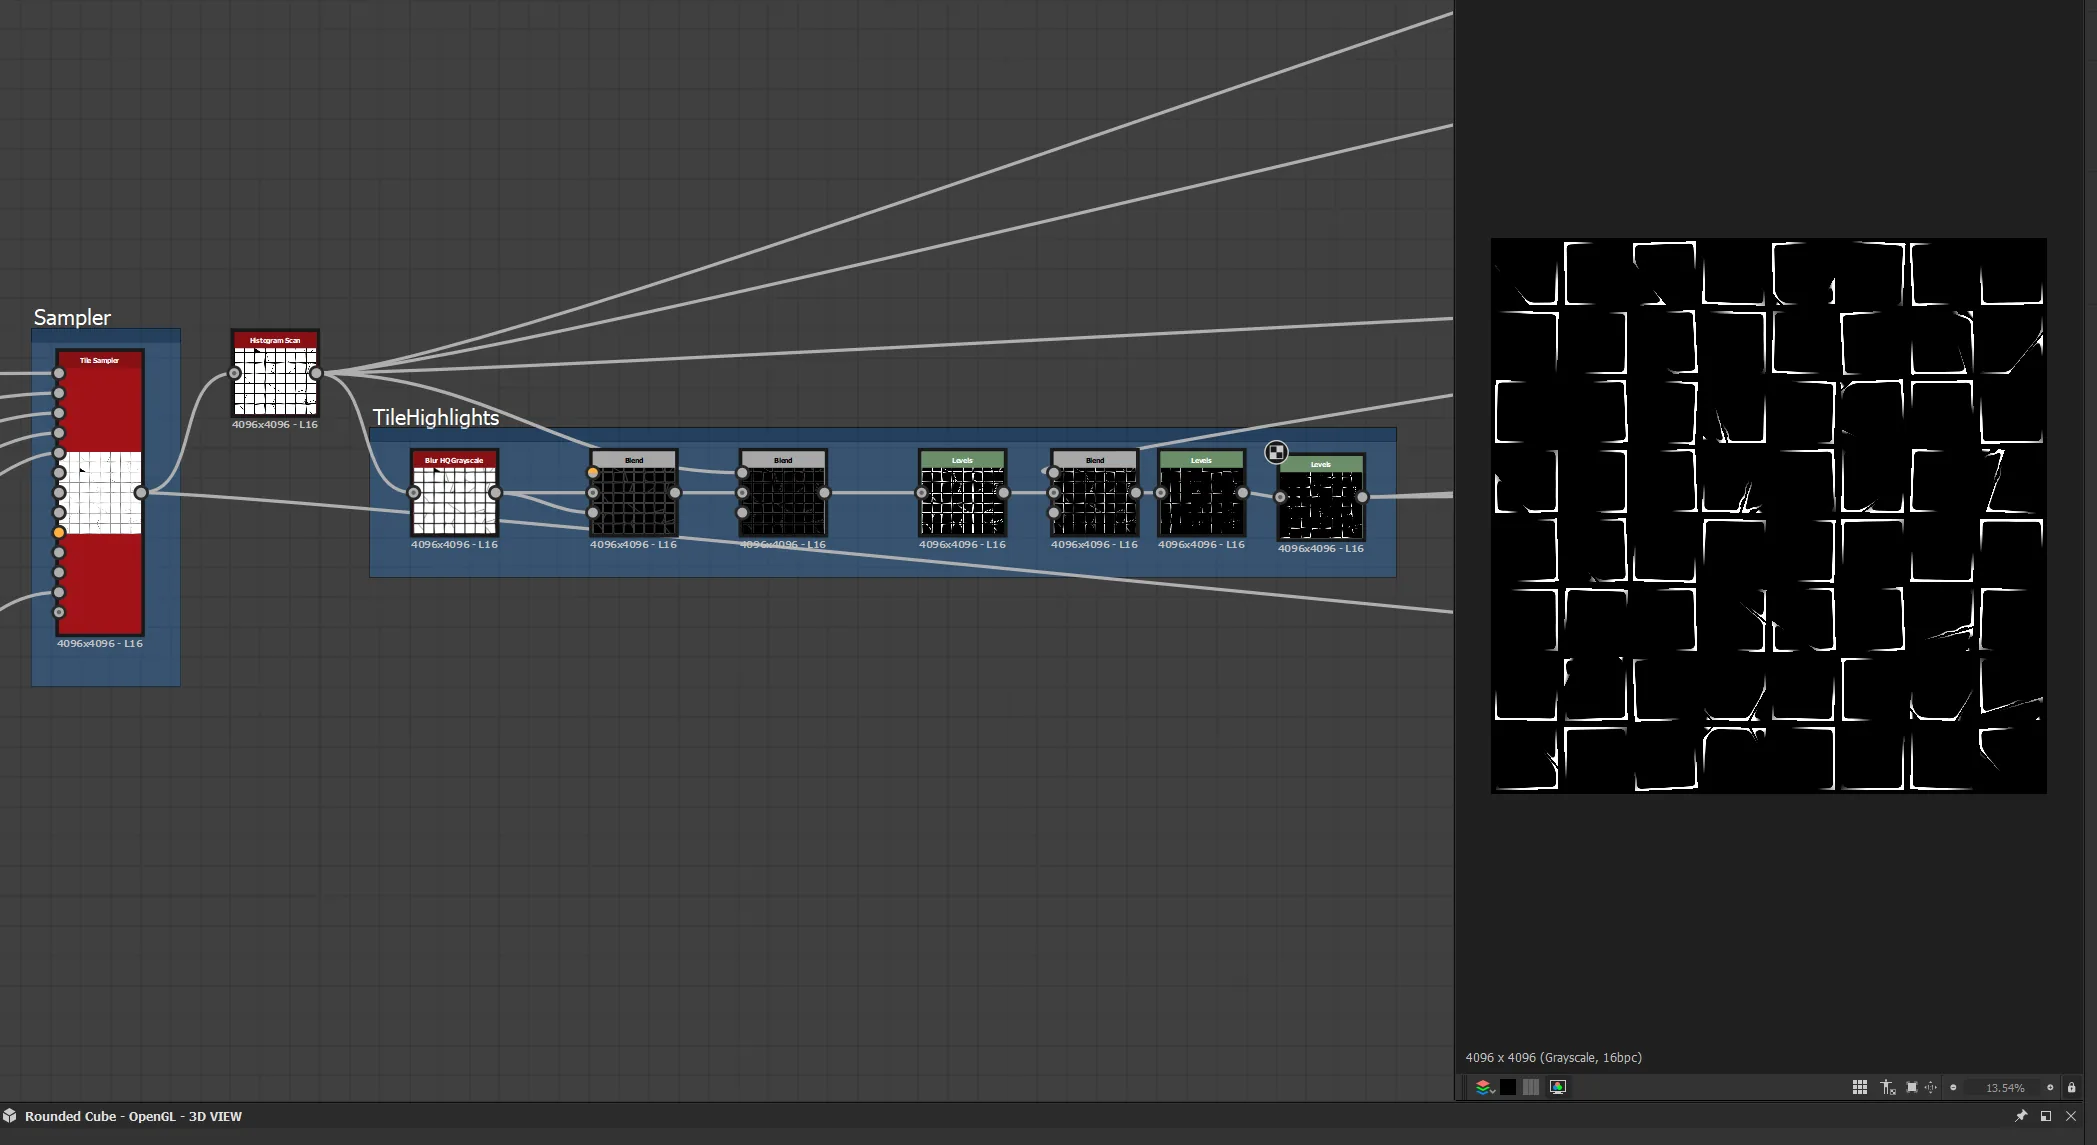2097x1145 pixels.
Task: Toggle the histogram bars icon
Action: click(x=1531, y=1087)
